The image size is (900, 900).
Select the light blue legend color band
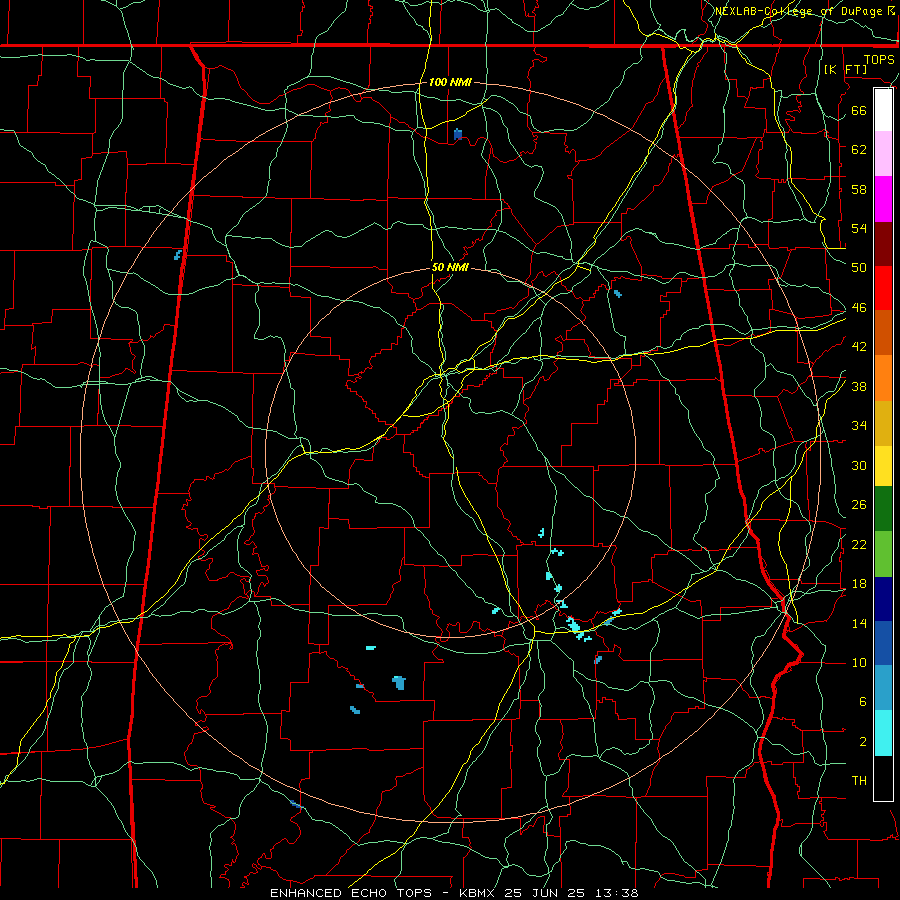point(883,688)
